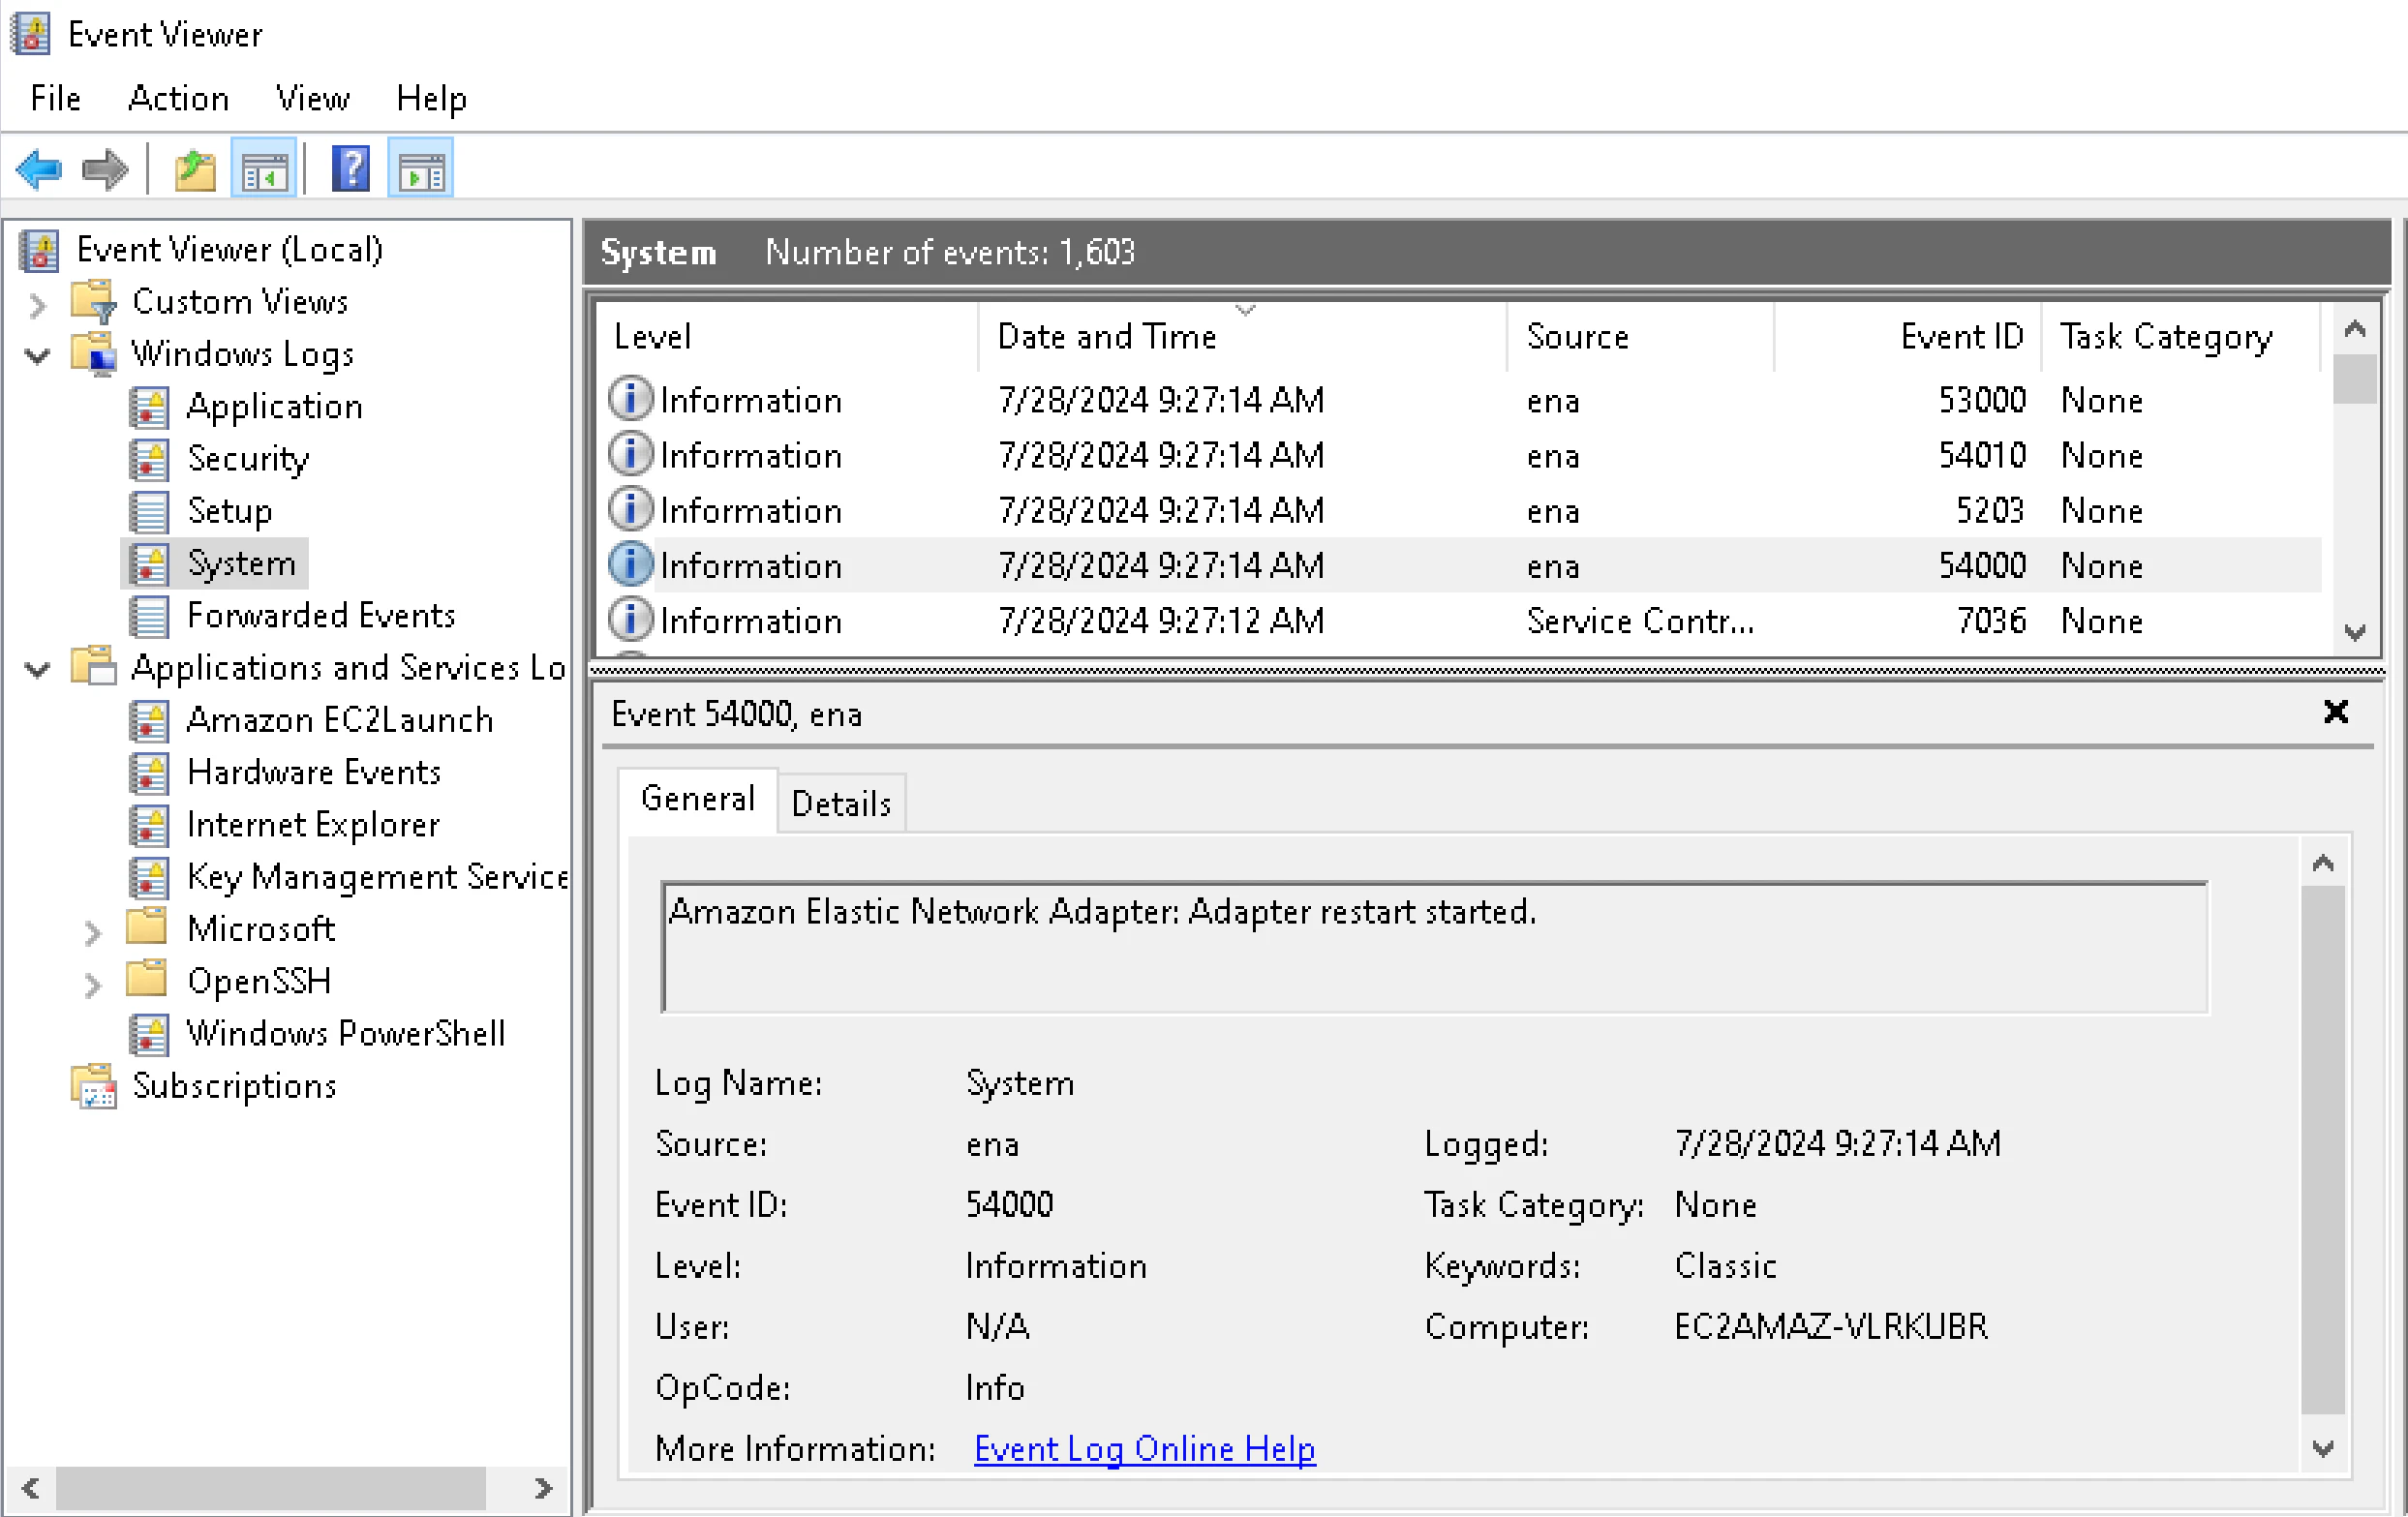Select the Application log in tree
The height and width of the screenshot is (1517, 2408).
point(274,407)
